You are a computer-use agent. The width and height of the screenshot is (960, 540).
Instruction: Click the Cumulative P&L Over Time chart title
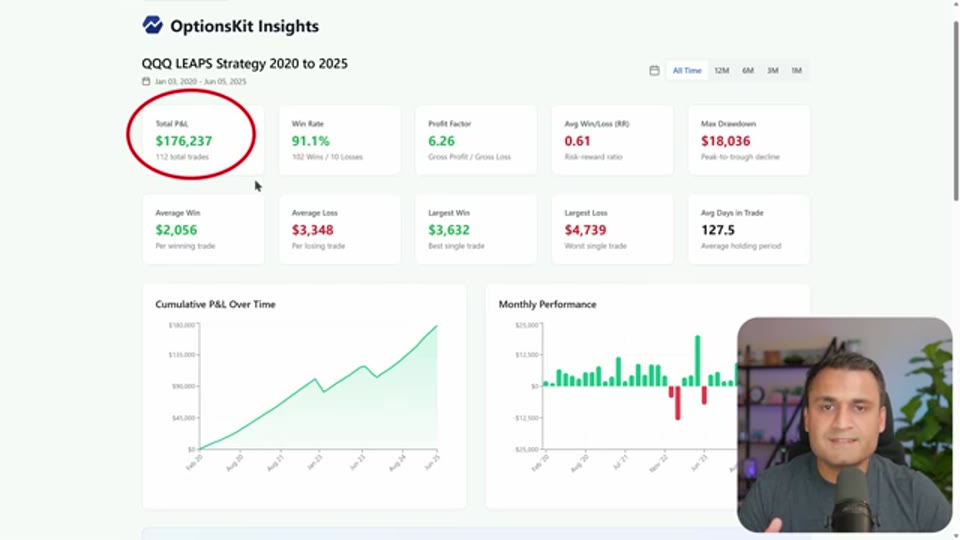[215, 304]
